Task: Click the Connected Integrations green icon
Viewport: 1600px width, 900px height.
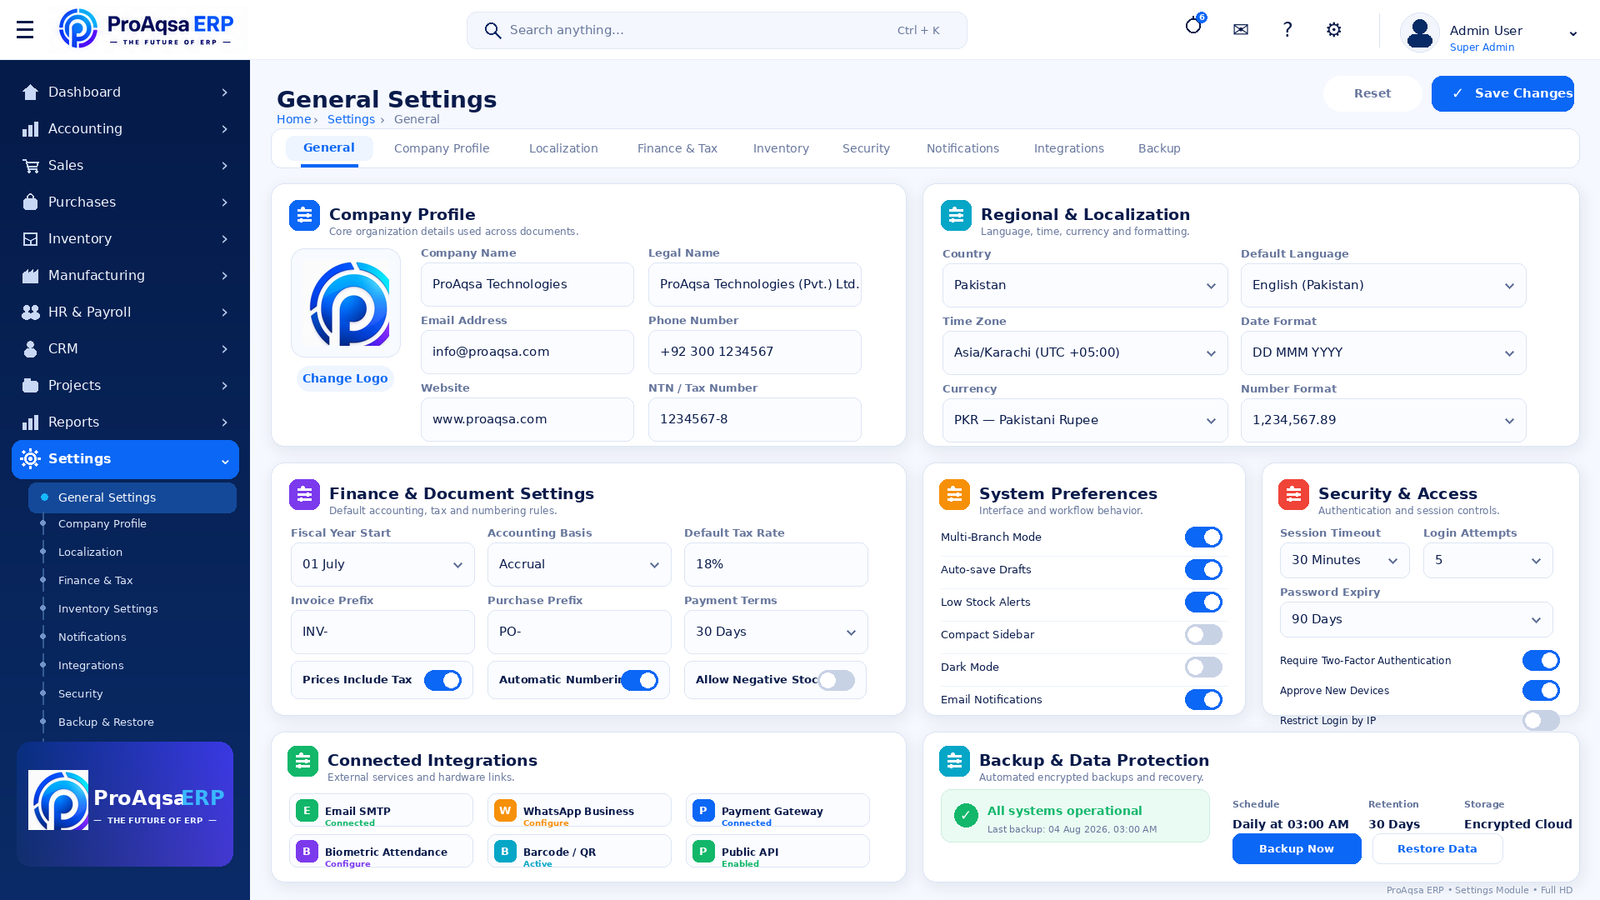Action: coord(303,761)
